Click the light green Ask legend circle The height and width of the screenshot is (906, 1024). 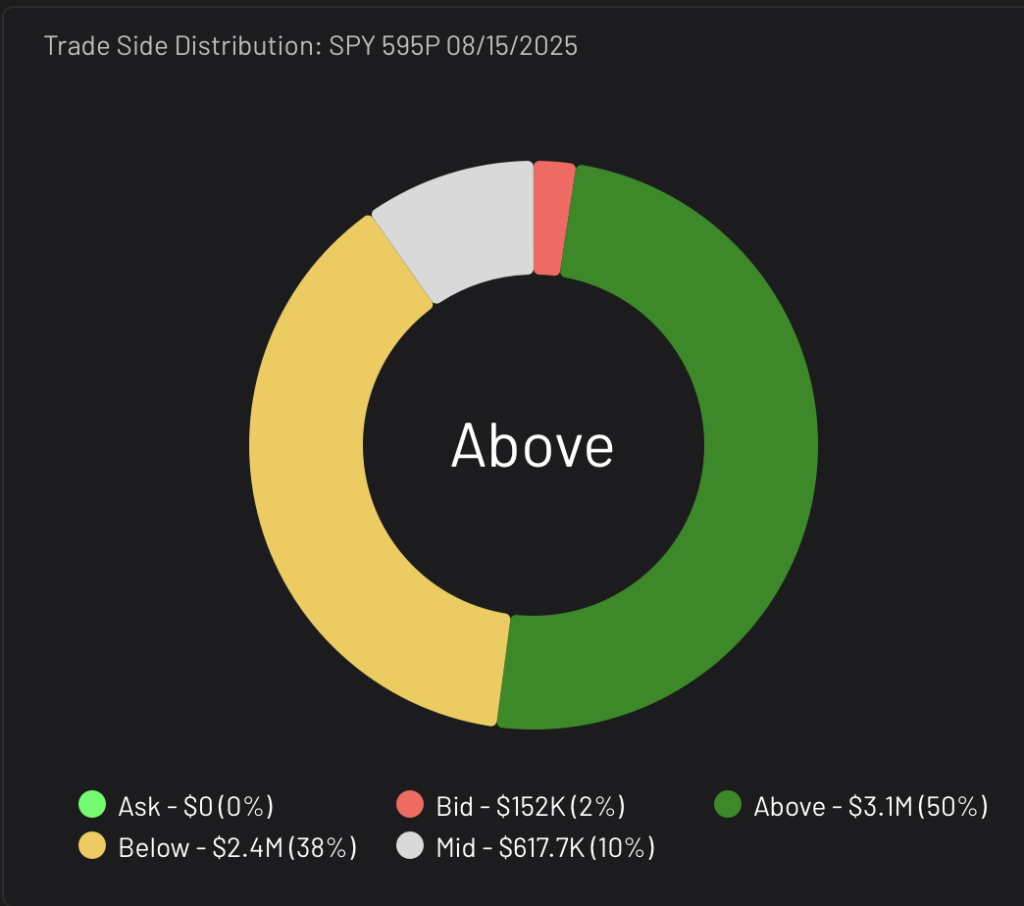[x=92, y=804]
